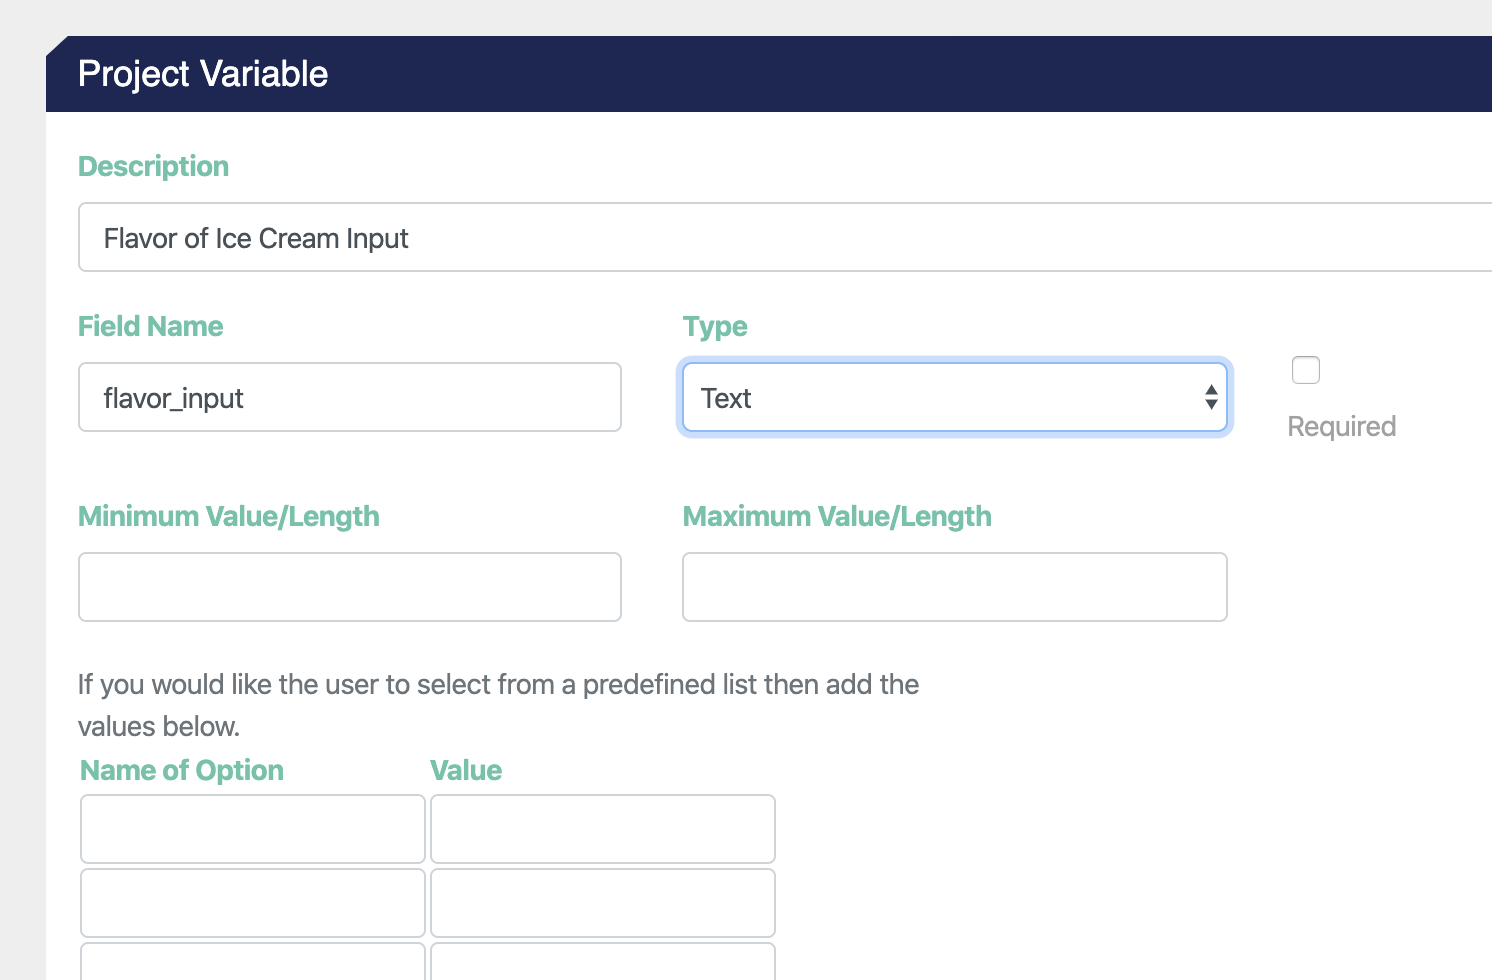Click the third Name of Option field
The image size is (1492, 980).
(x=252, y=968)
